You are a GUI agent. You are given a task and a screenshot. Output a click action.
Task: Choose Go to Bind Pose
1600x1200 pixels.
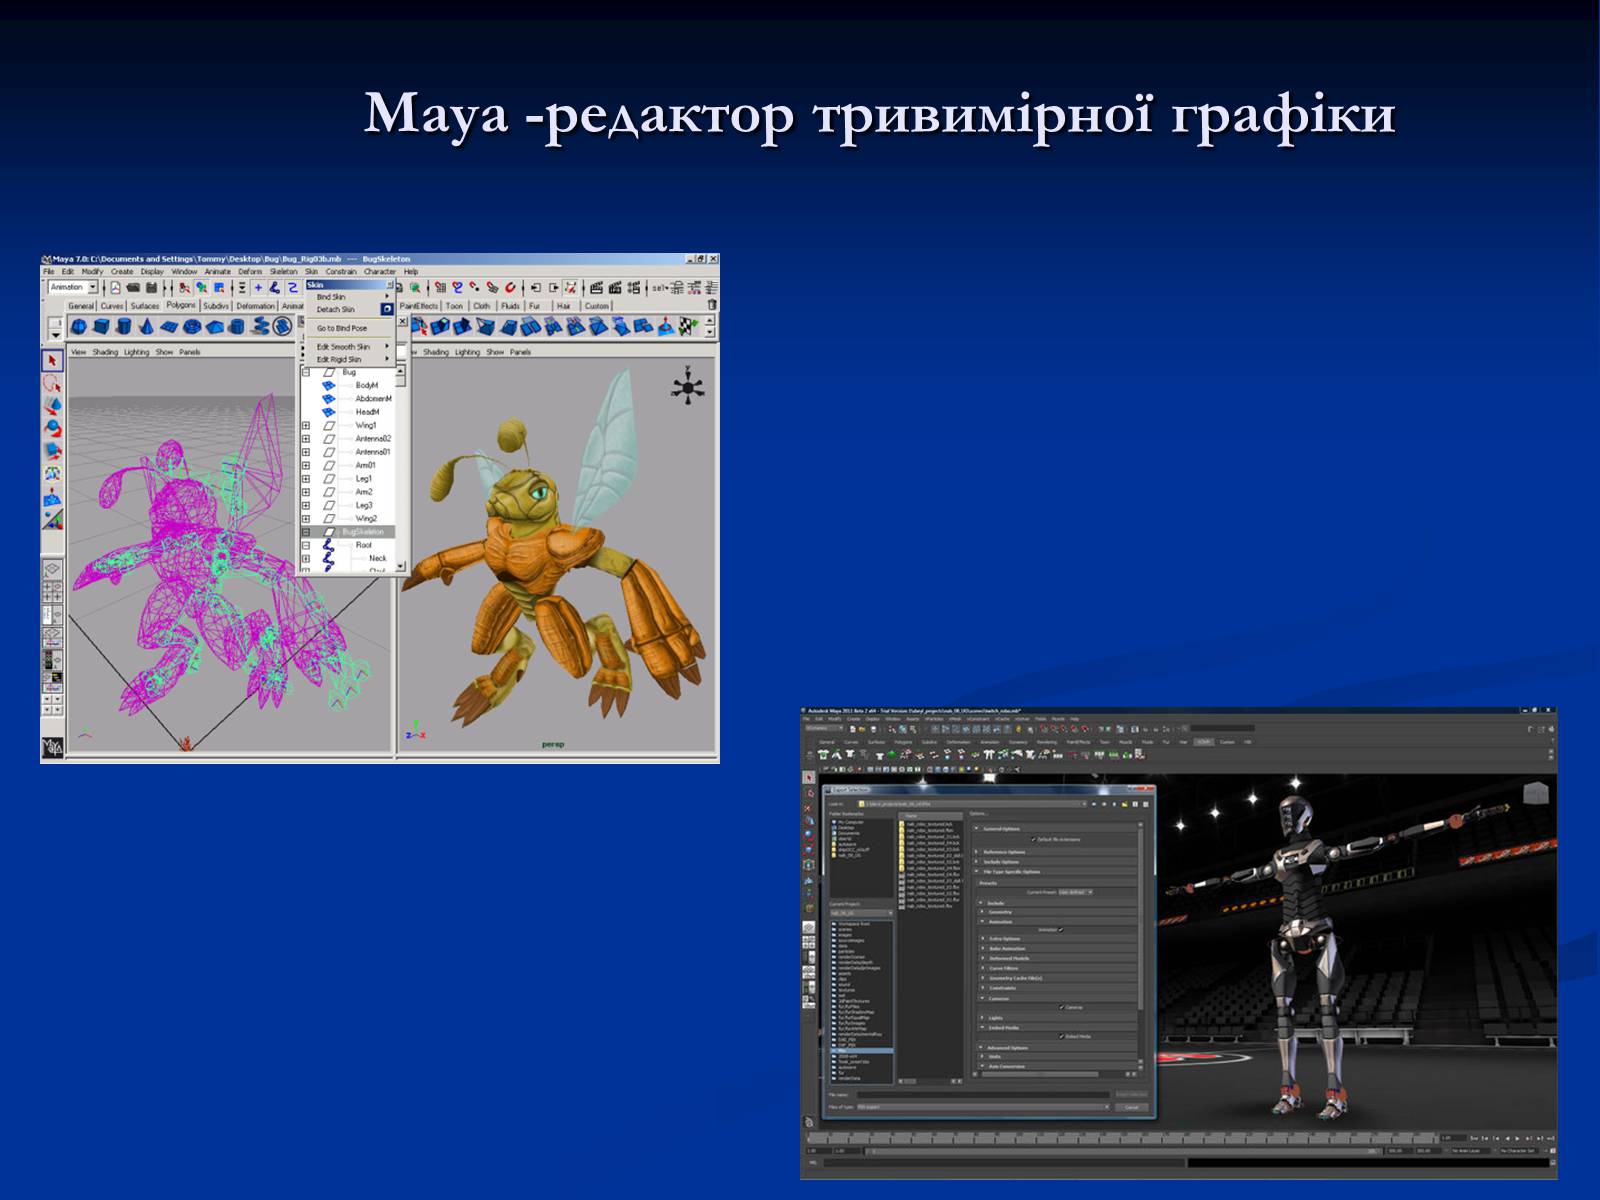coord(342,328)
